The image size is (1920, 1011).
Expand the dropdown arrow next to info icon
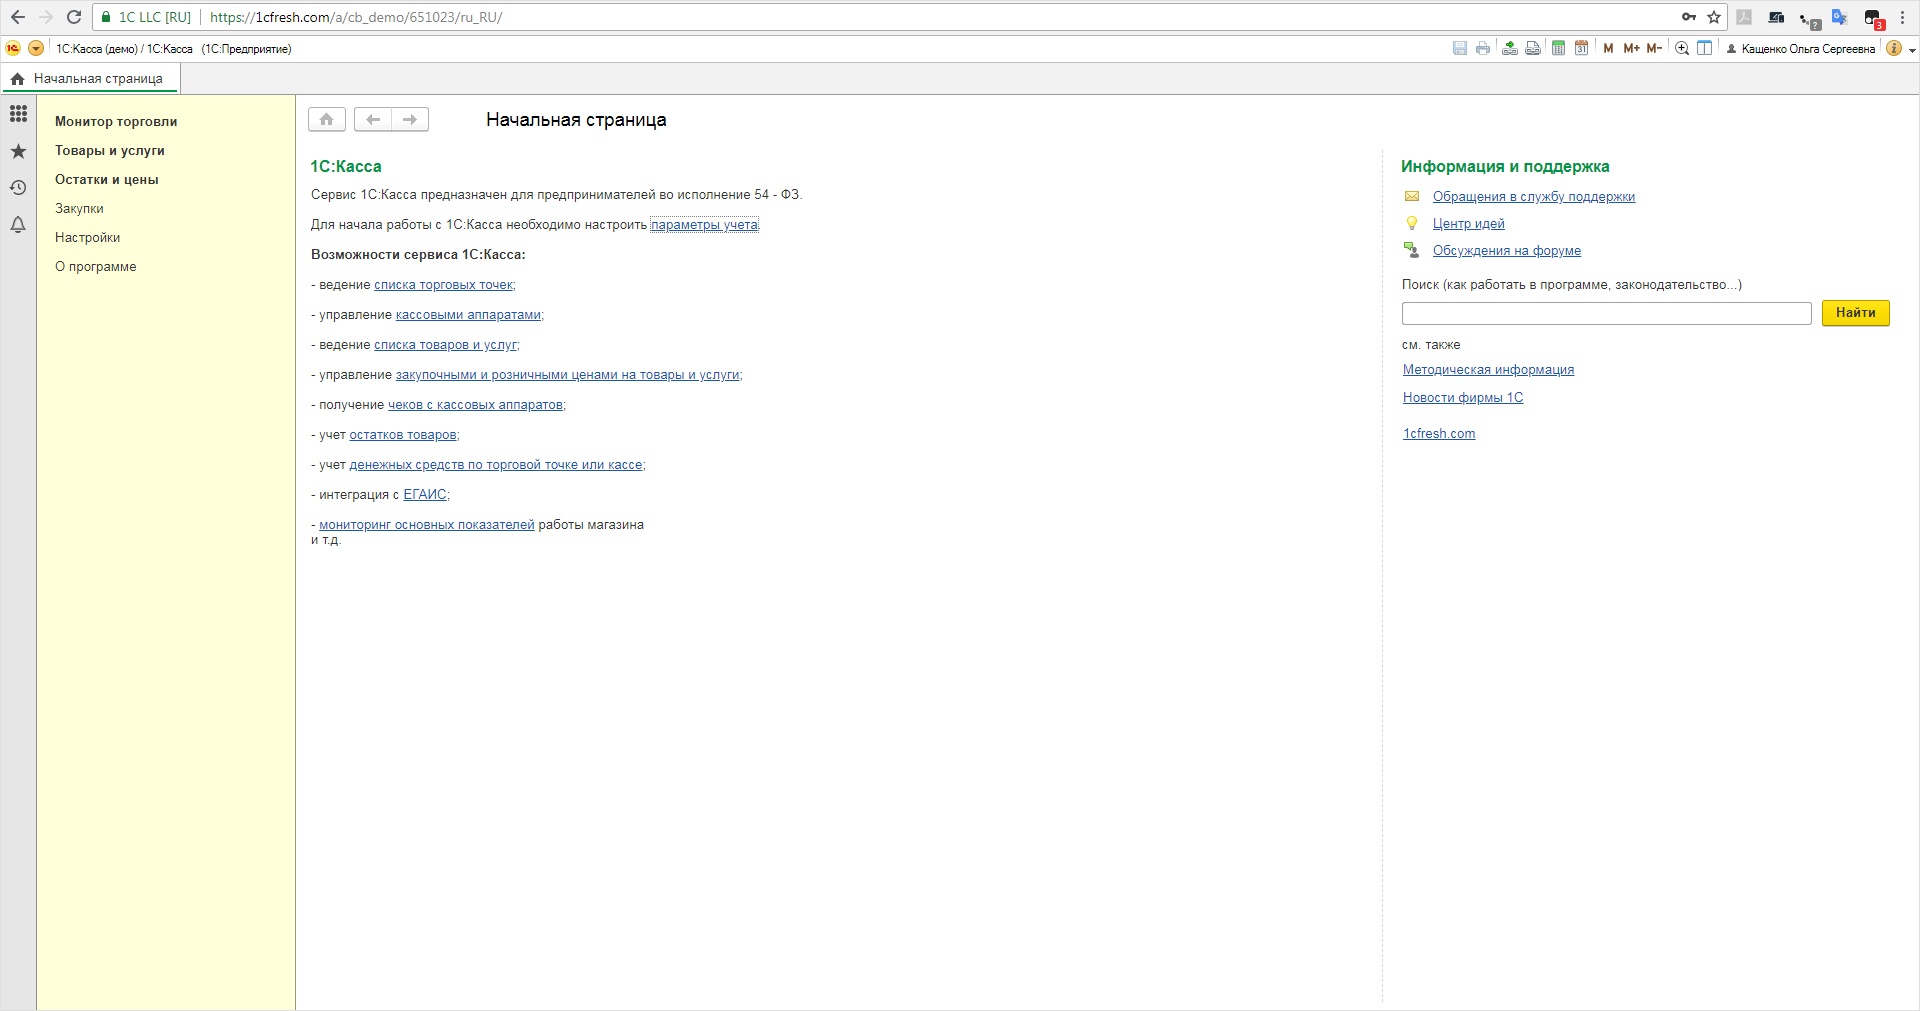(x=1912, y=49)
